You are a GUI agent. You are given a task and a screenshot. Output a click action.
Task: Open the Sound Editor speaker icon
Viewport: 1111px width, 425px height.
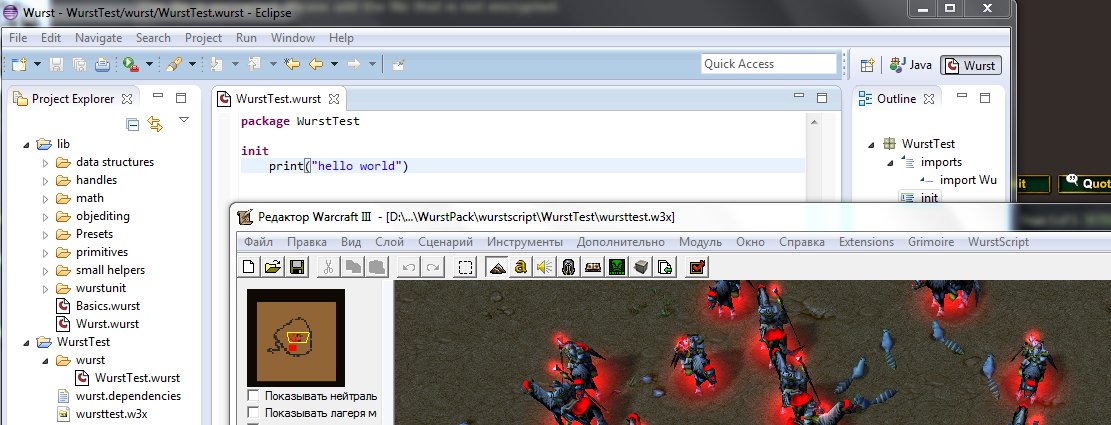pos(544,267)
